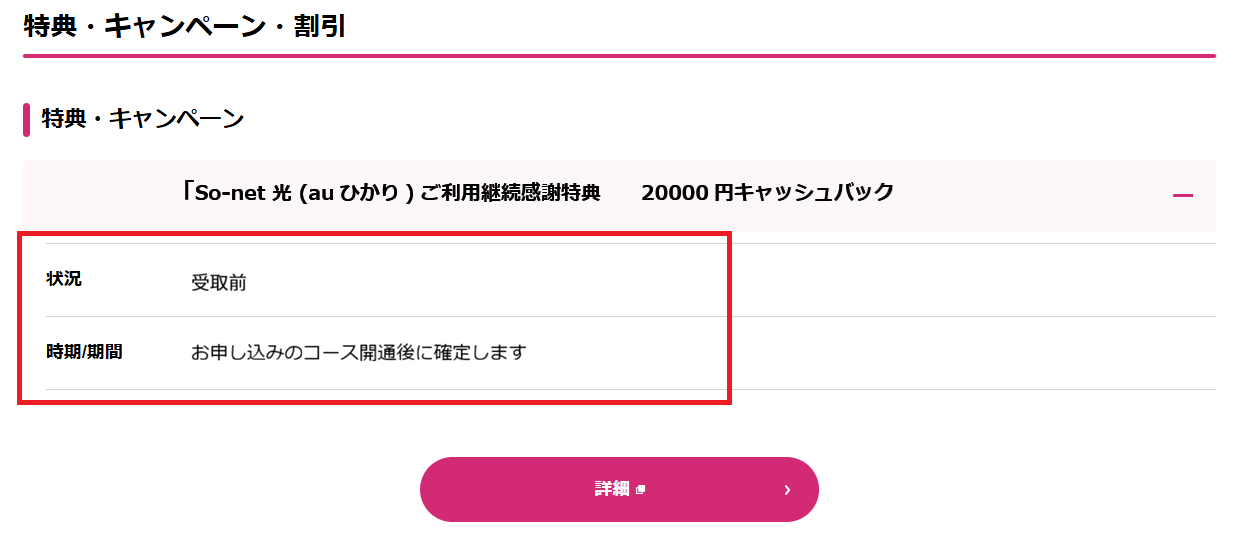Click the red highlight box border
The width and height of the screenshot is (1238, 541).
click(731, 320)
